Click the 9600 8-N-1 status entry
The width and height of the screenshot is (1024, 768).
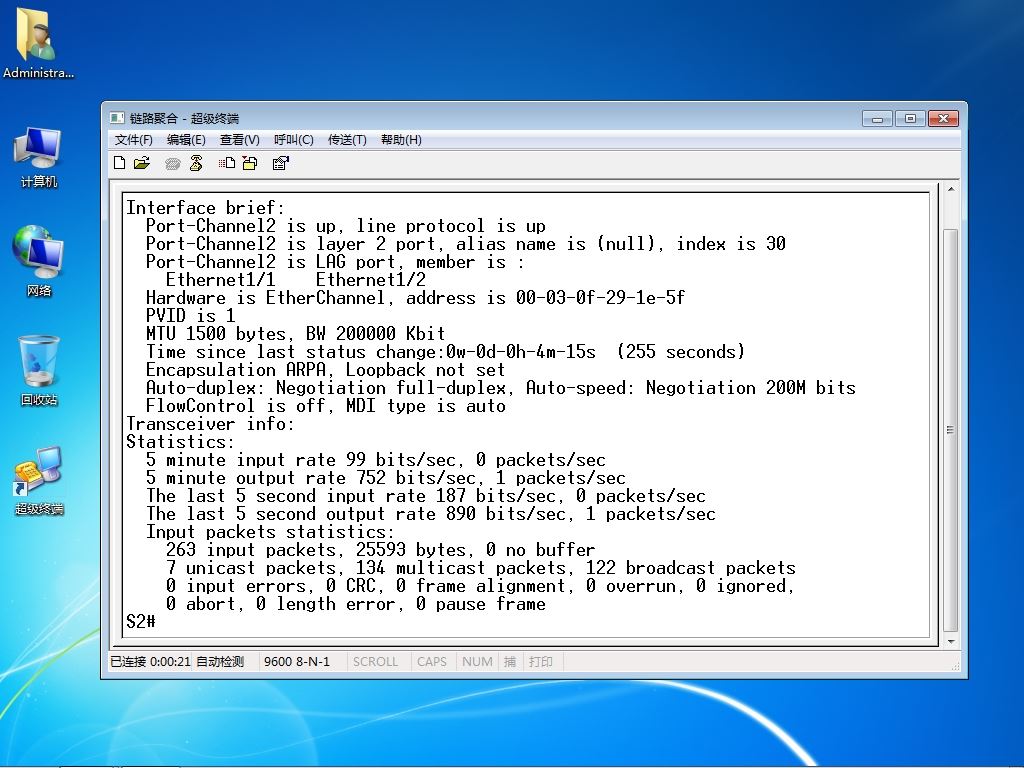[297, 662]
